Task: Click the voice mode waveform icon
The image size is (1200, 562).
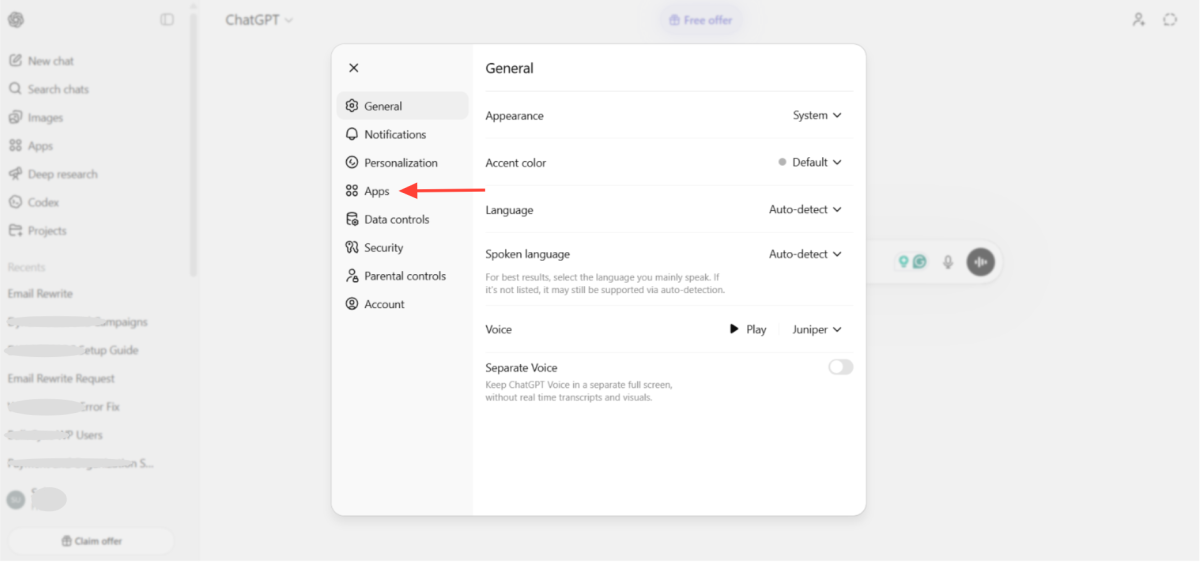Action: (x=980, y=262)
